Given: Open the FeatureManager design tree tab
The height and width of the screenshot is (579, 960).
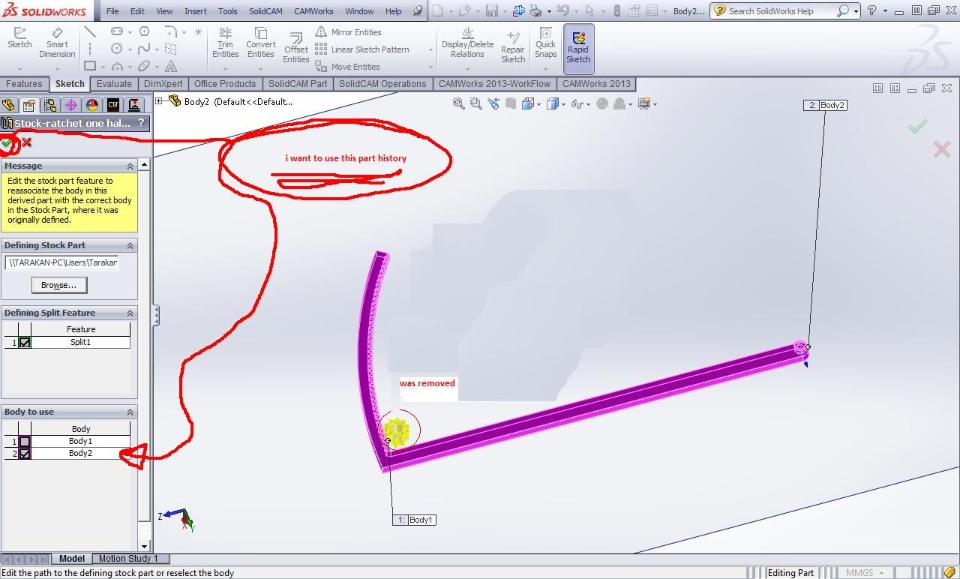Looking at the screenshot, I should pyautogui.click(x=8, y=105).
